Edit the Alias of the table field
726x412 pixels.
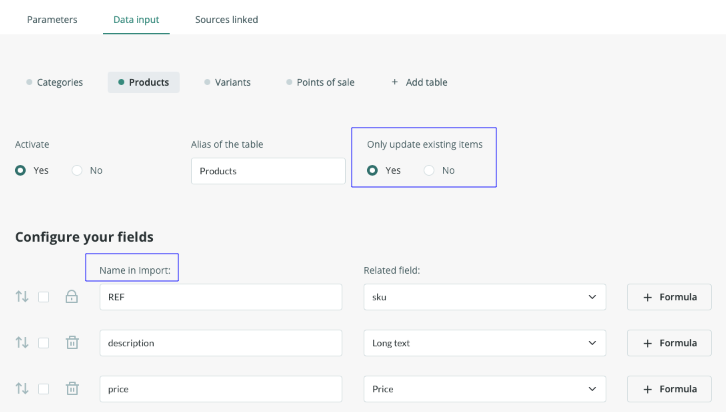pos(268,171)
